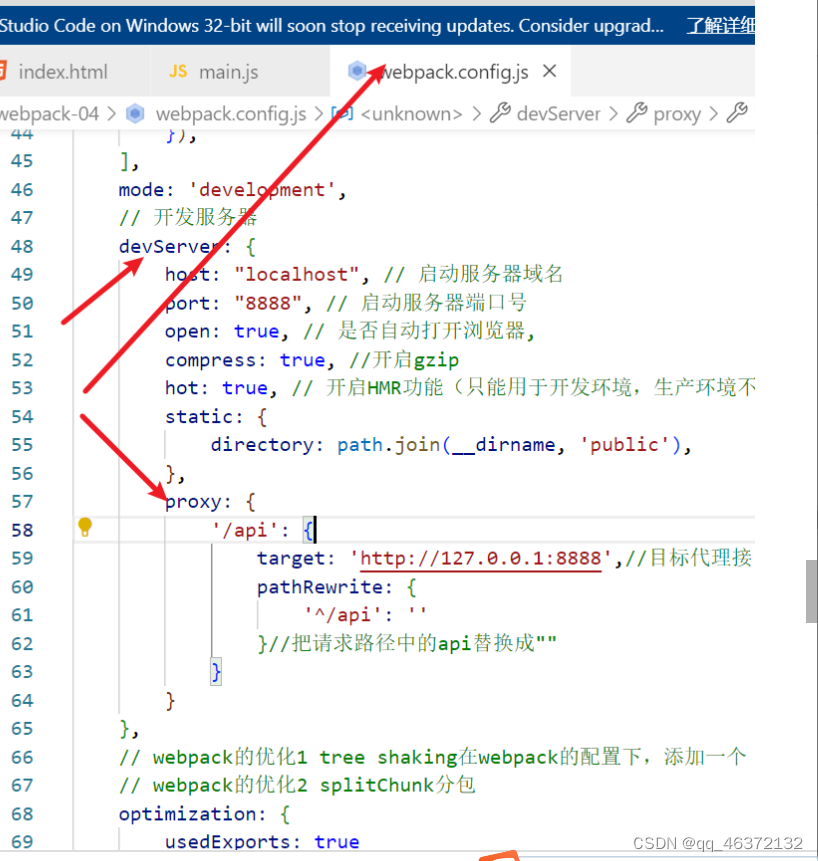Click the target property on line 59
This screenshot has height=861, width=818.
tap(291, 558)
